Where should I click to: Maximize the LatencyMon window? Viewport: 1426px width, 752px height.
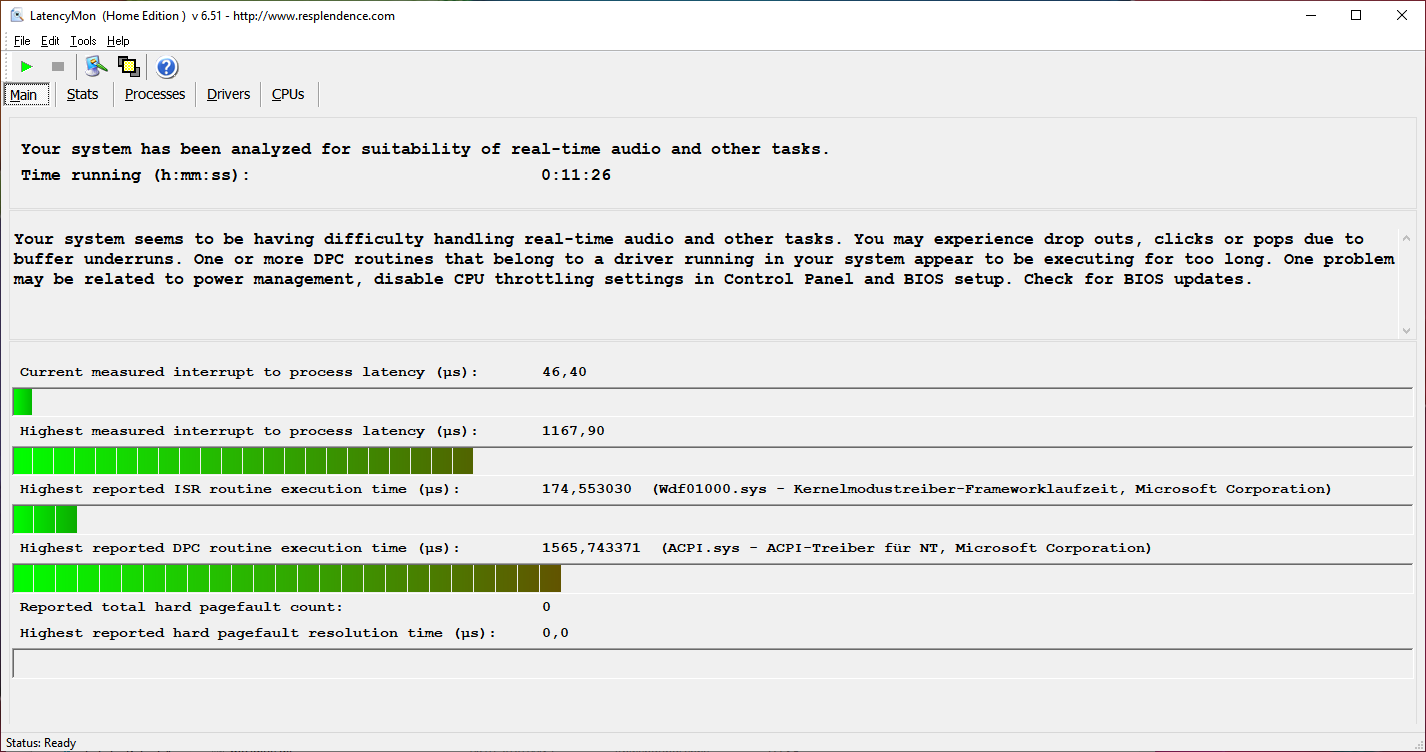coord(1356,15)
